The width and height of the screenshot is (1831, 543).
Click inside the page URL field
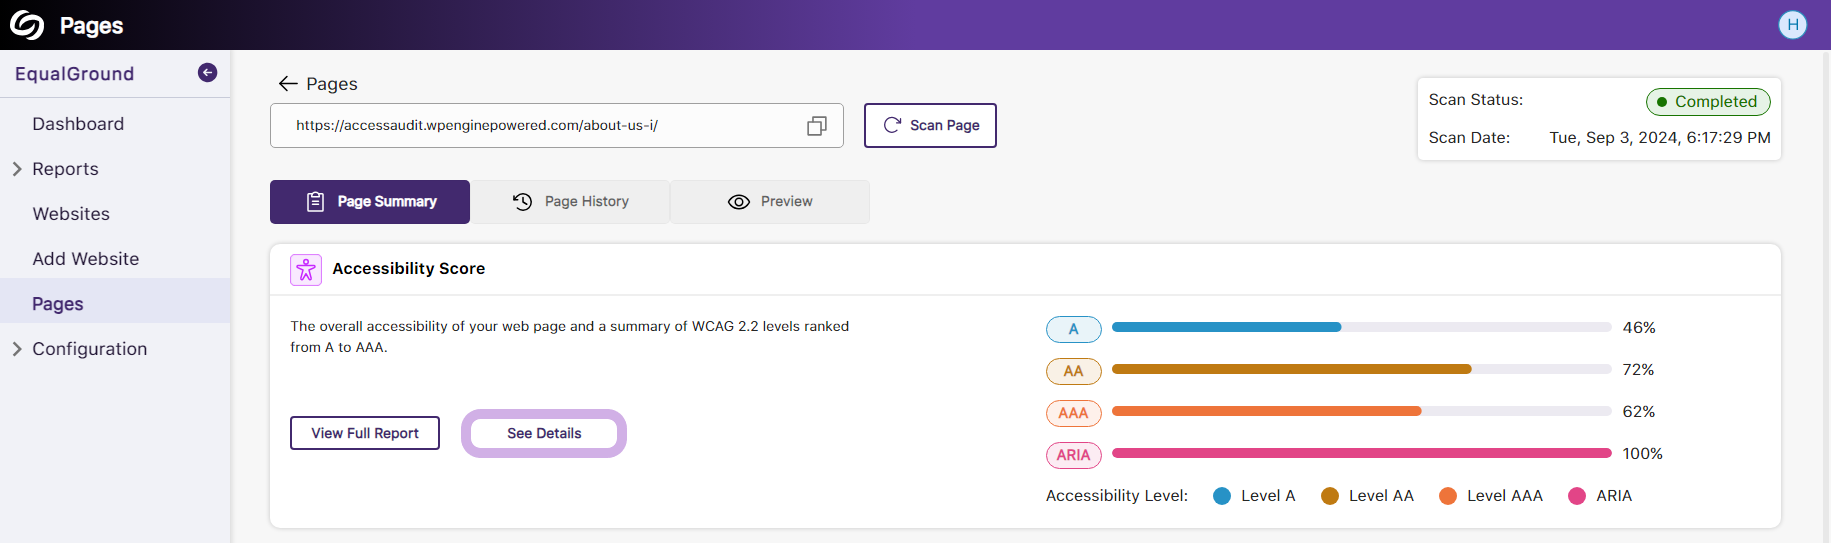[x=540, y=125]
